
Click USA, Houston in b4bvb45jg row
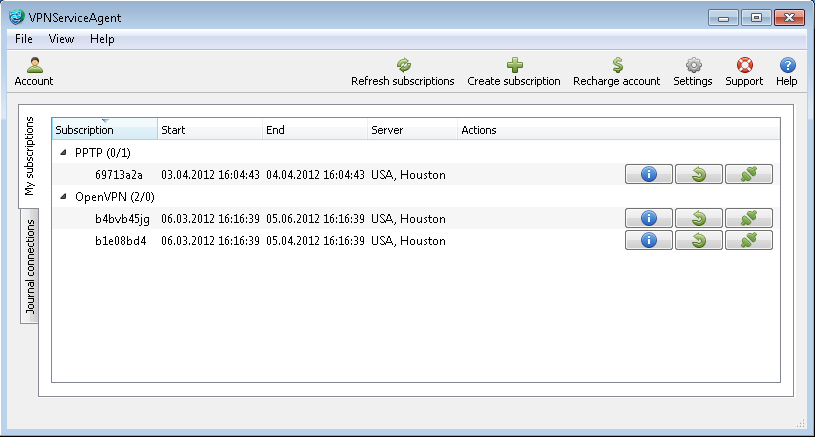click(x=408, y=219)
